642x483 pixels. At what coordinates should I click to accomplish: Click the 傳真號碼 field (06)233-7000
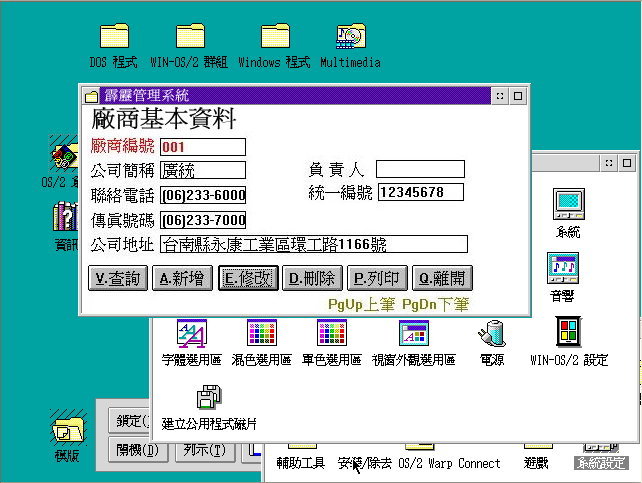203,220
